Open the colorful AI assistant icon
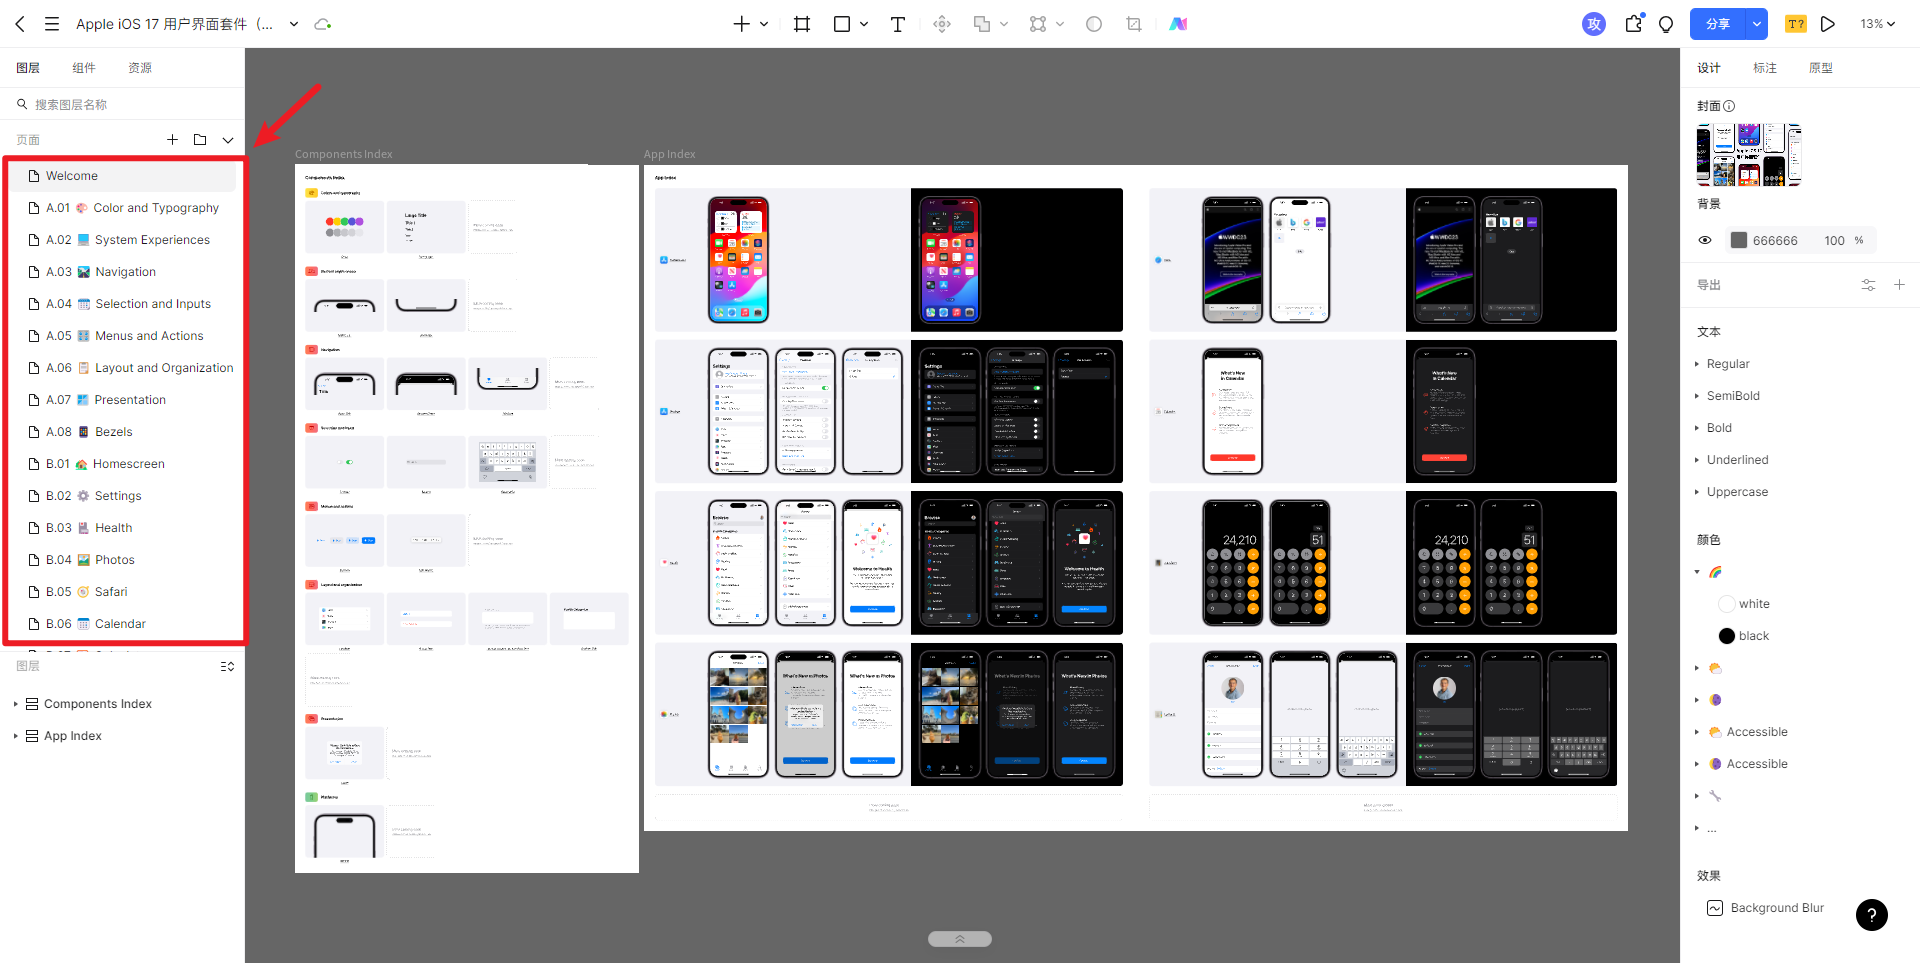 pos(1179,24)
